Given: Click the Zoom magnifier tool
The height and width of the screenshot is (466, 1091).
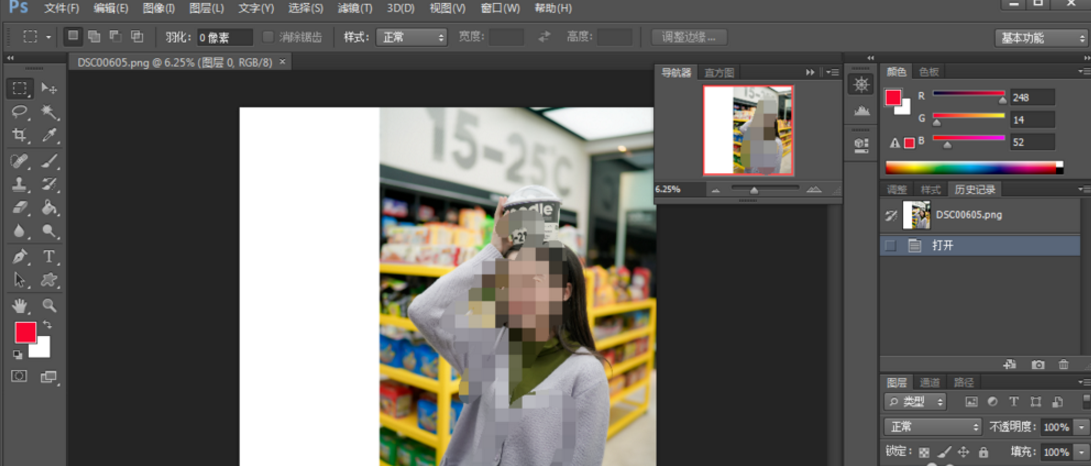Looking at the screenshot, I should pos(49,305).
